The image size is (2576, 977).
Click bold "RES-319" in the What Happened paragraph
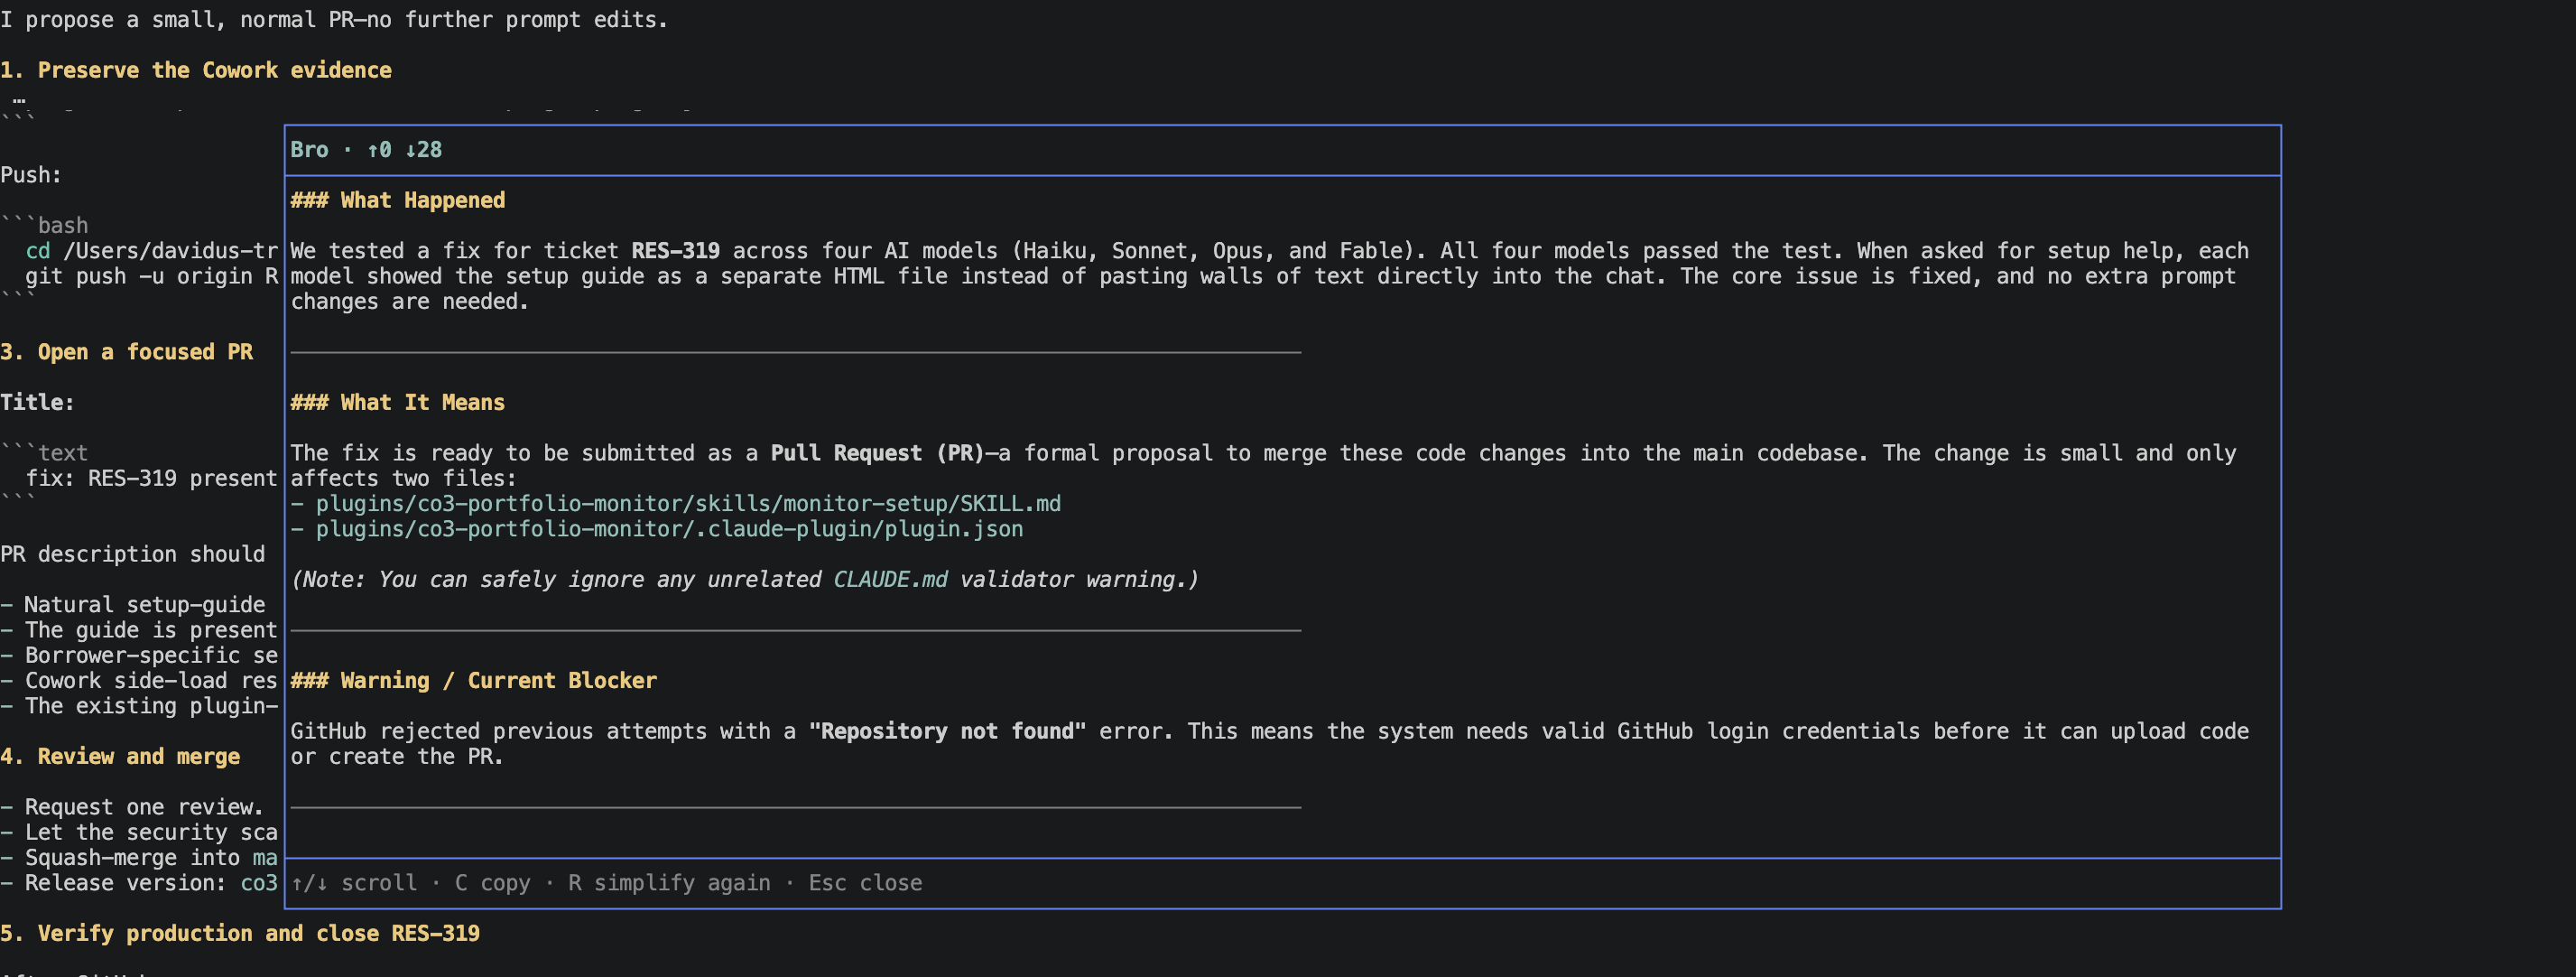(x=675, y=251)
